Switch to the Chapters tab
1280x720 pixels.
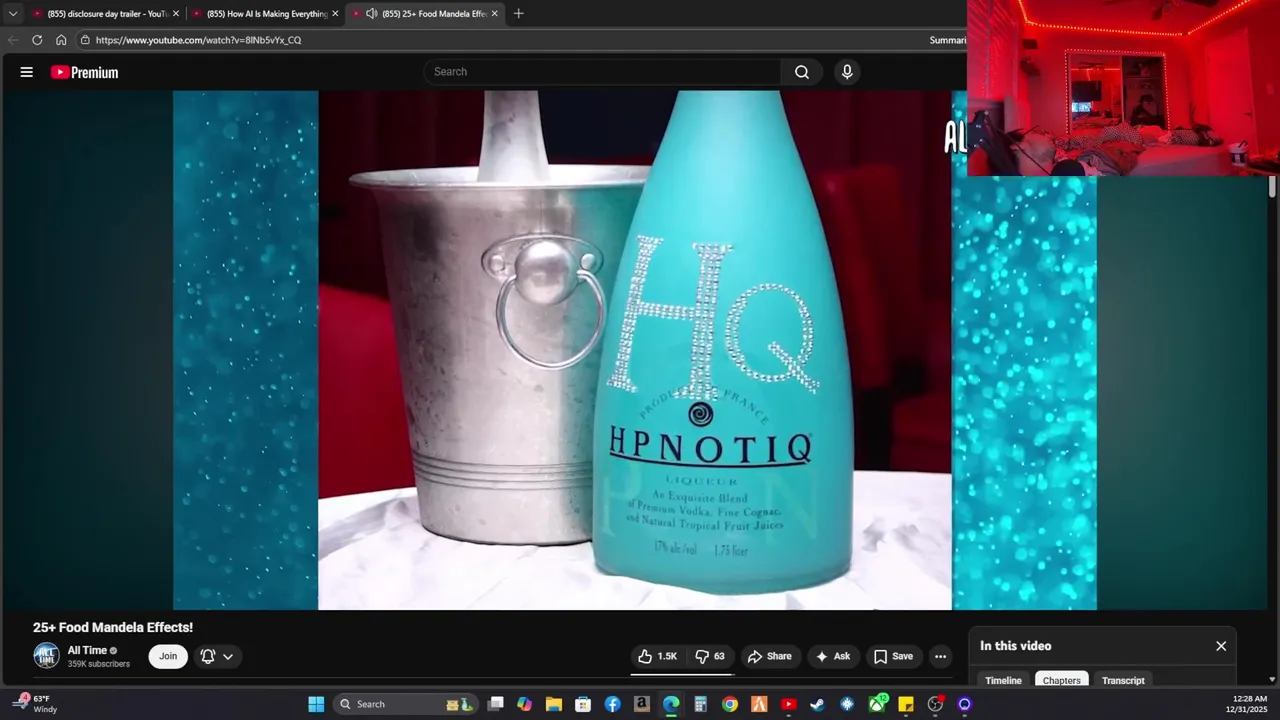click(1062, 680)
